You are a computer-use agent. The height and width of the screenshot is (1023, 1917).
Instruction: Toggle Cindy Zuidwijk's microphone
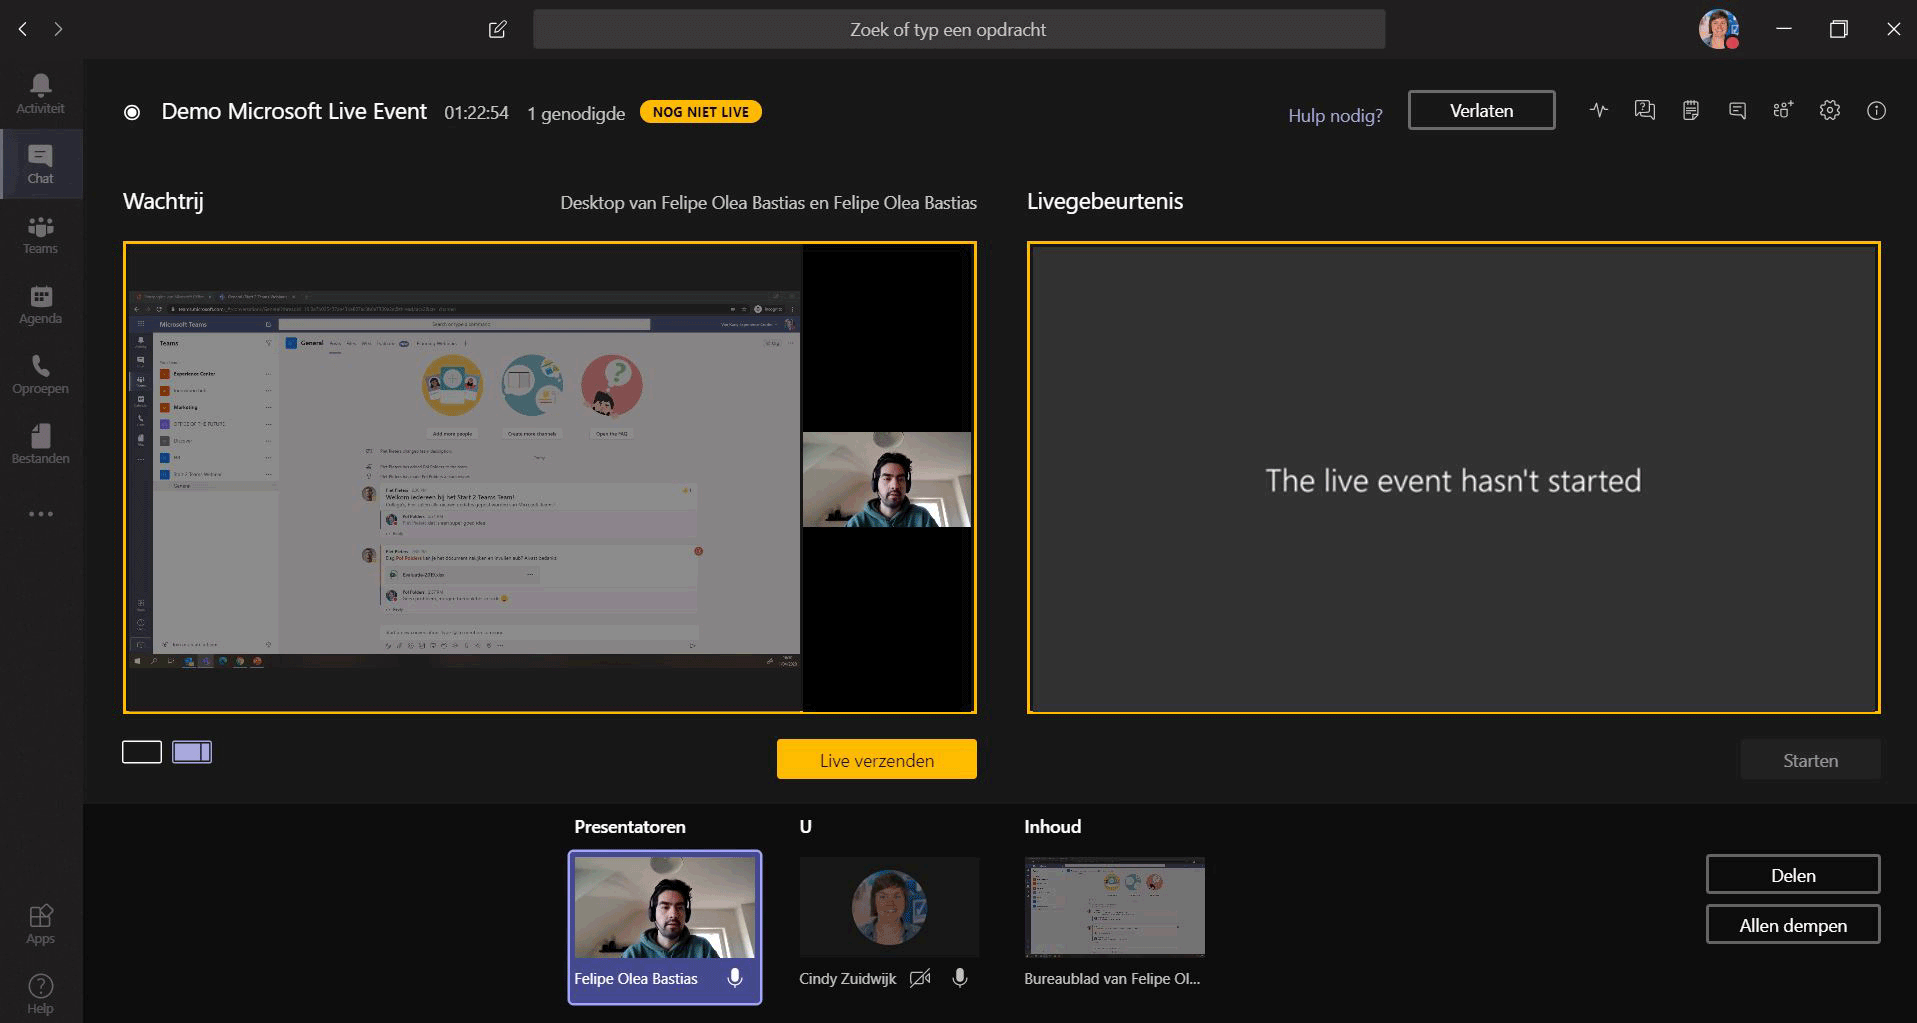(960, 978)
